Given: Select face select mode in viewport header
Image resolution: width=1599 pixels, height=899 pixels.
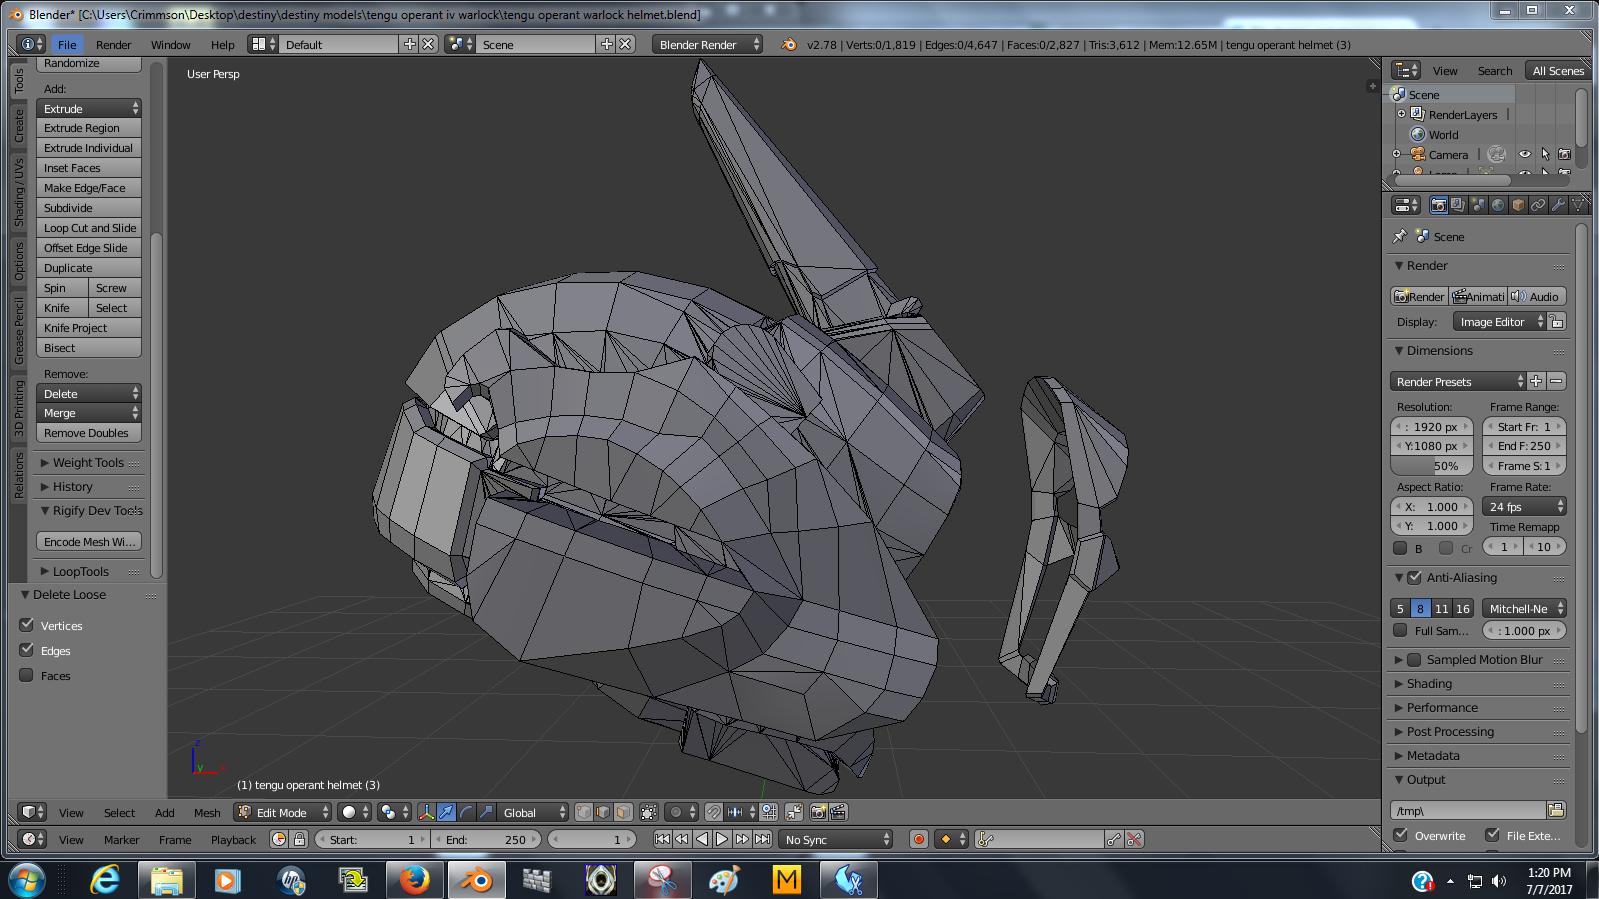Looking at the screenshot, I should pyautogui.click(x=623, y=812).
